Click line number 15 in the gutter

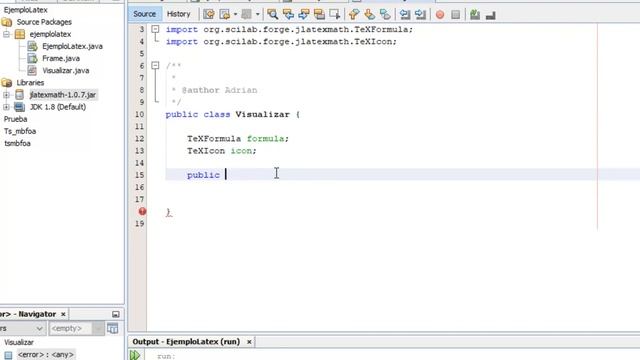click(x=139, y=175)
